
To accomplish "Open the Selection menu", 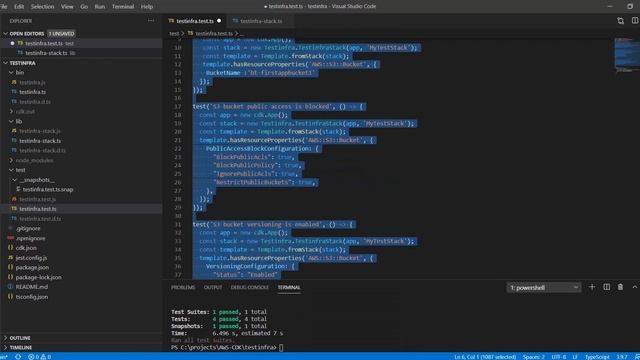I will (42, 7).
